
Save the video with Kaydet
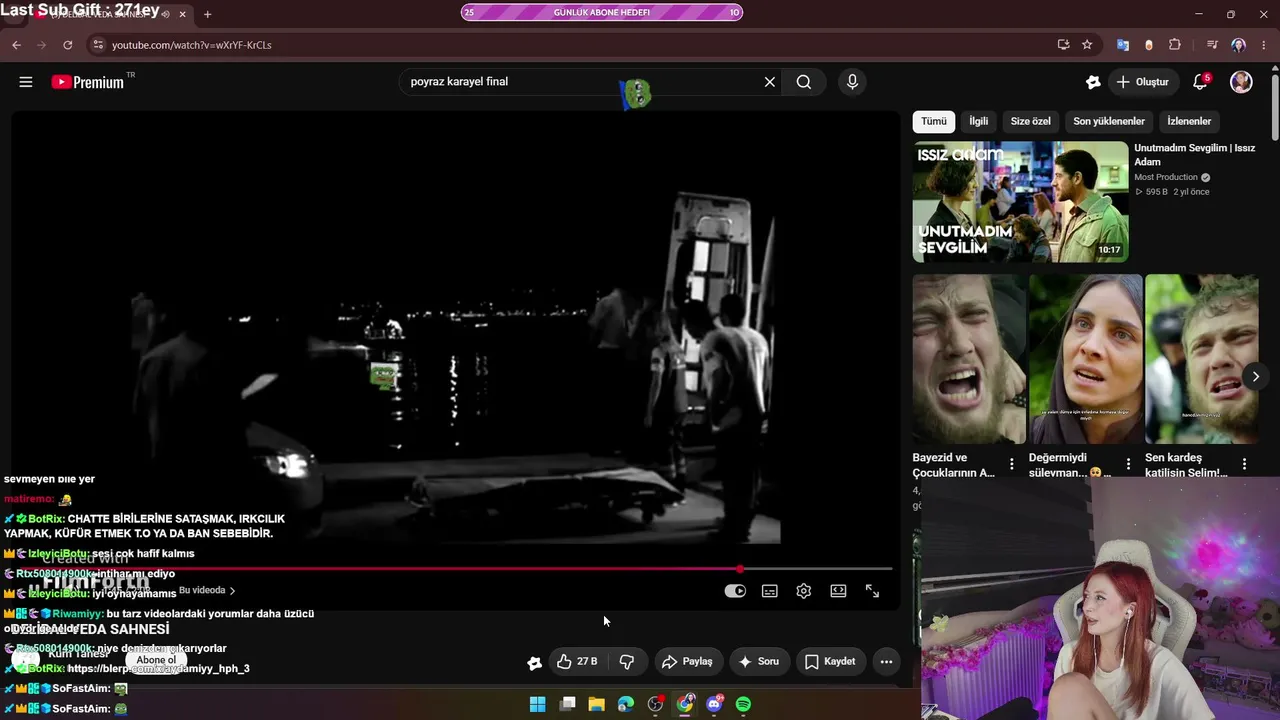pyautogui.click(x=830, y=662)
